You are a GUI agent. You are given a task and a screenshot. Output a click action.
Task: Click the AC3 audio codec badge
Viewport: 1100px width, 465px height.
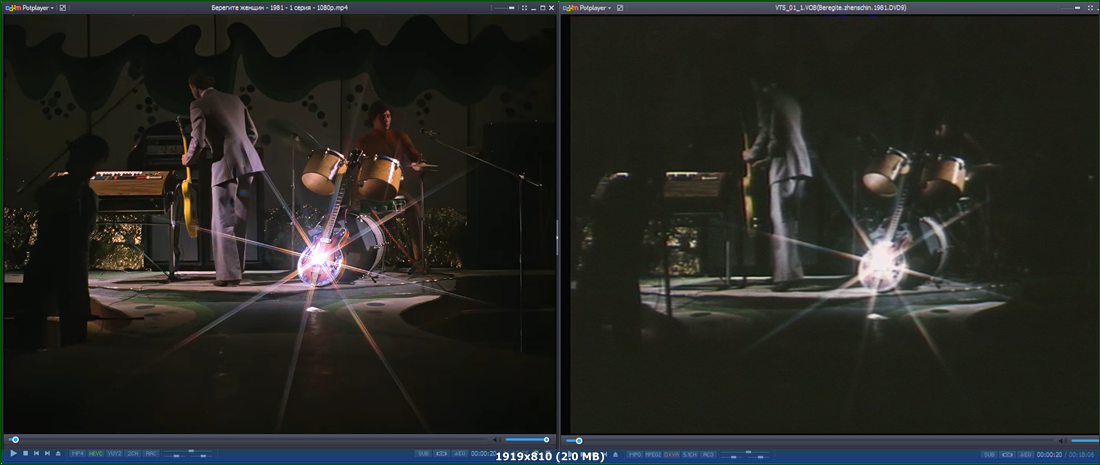click(709, 454)
